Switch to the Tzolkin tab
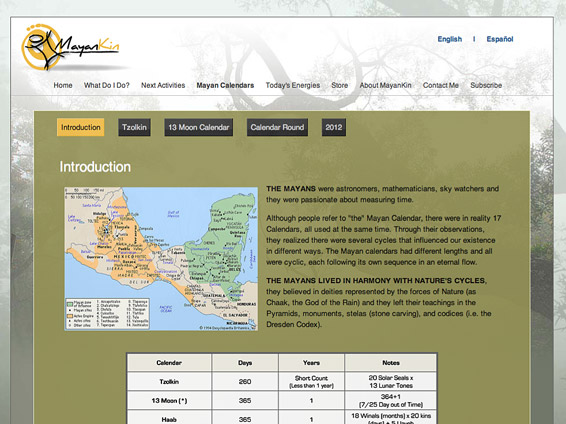The image size is (566, 424). tap(134, 127)
